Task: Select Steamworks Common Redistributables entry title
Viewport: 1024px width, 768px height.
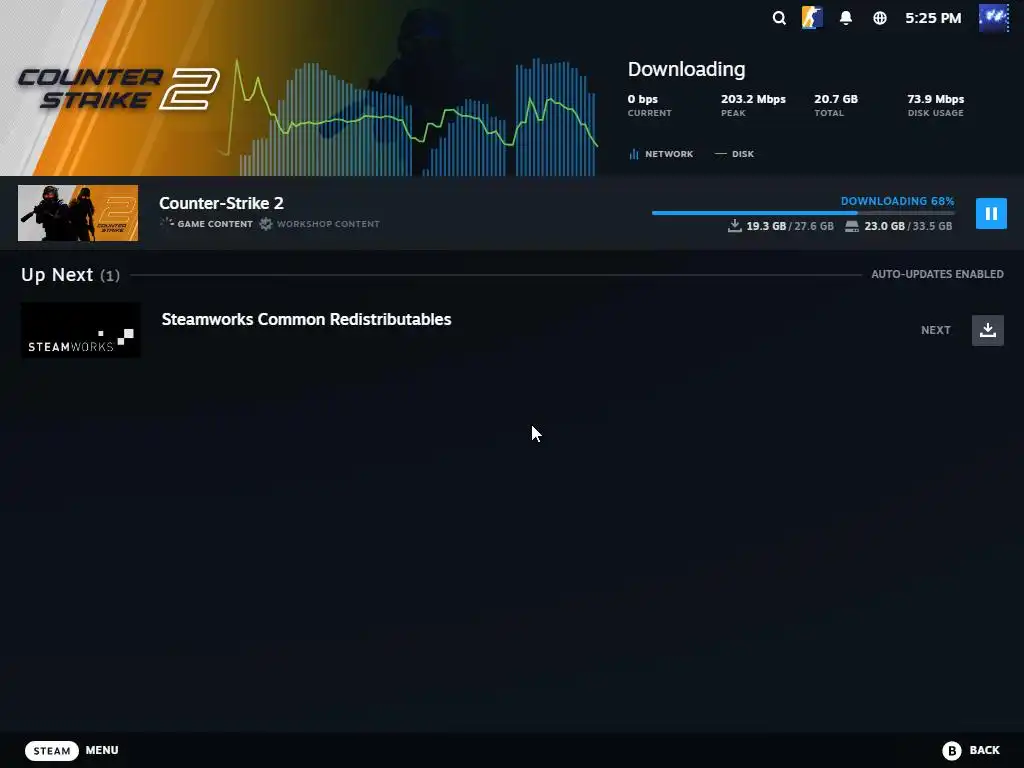Action: (306, 319)
